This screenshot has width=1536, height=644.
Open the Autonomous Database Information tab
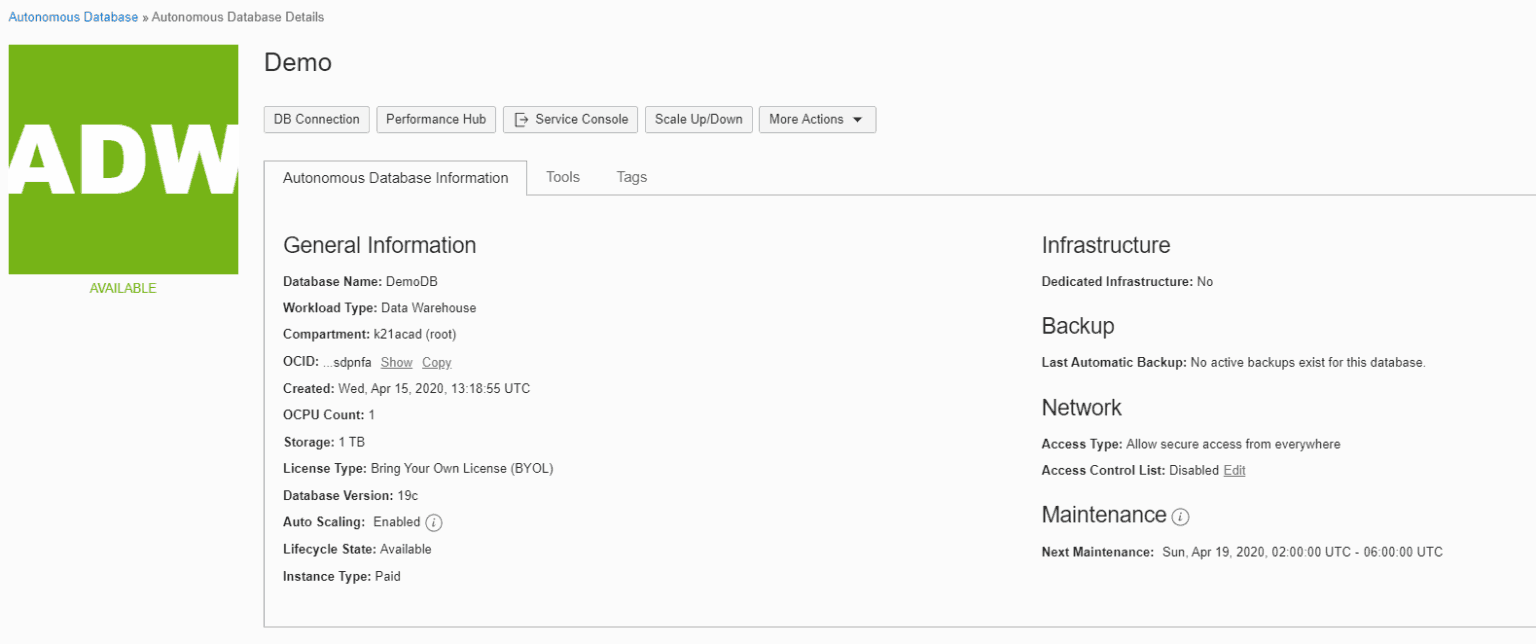pyautogui.click(x=396, y=178)
